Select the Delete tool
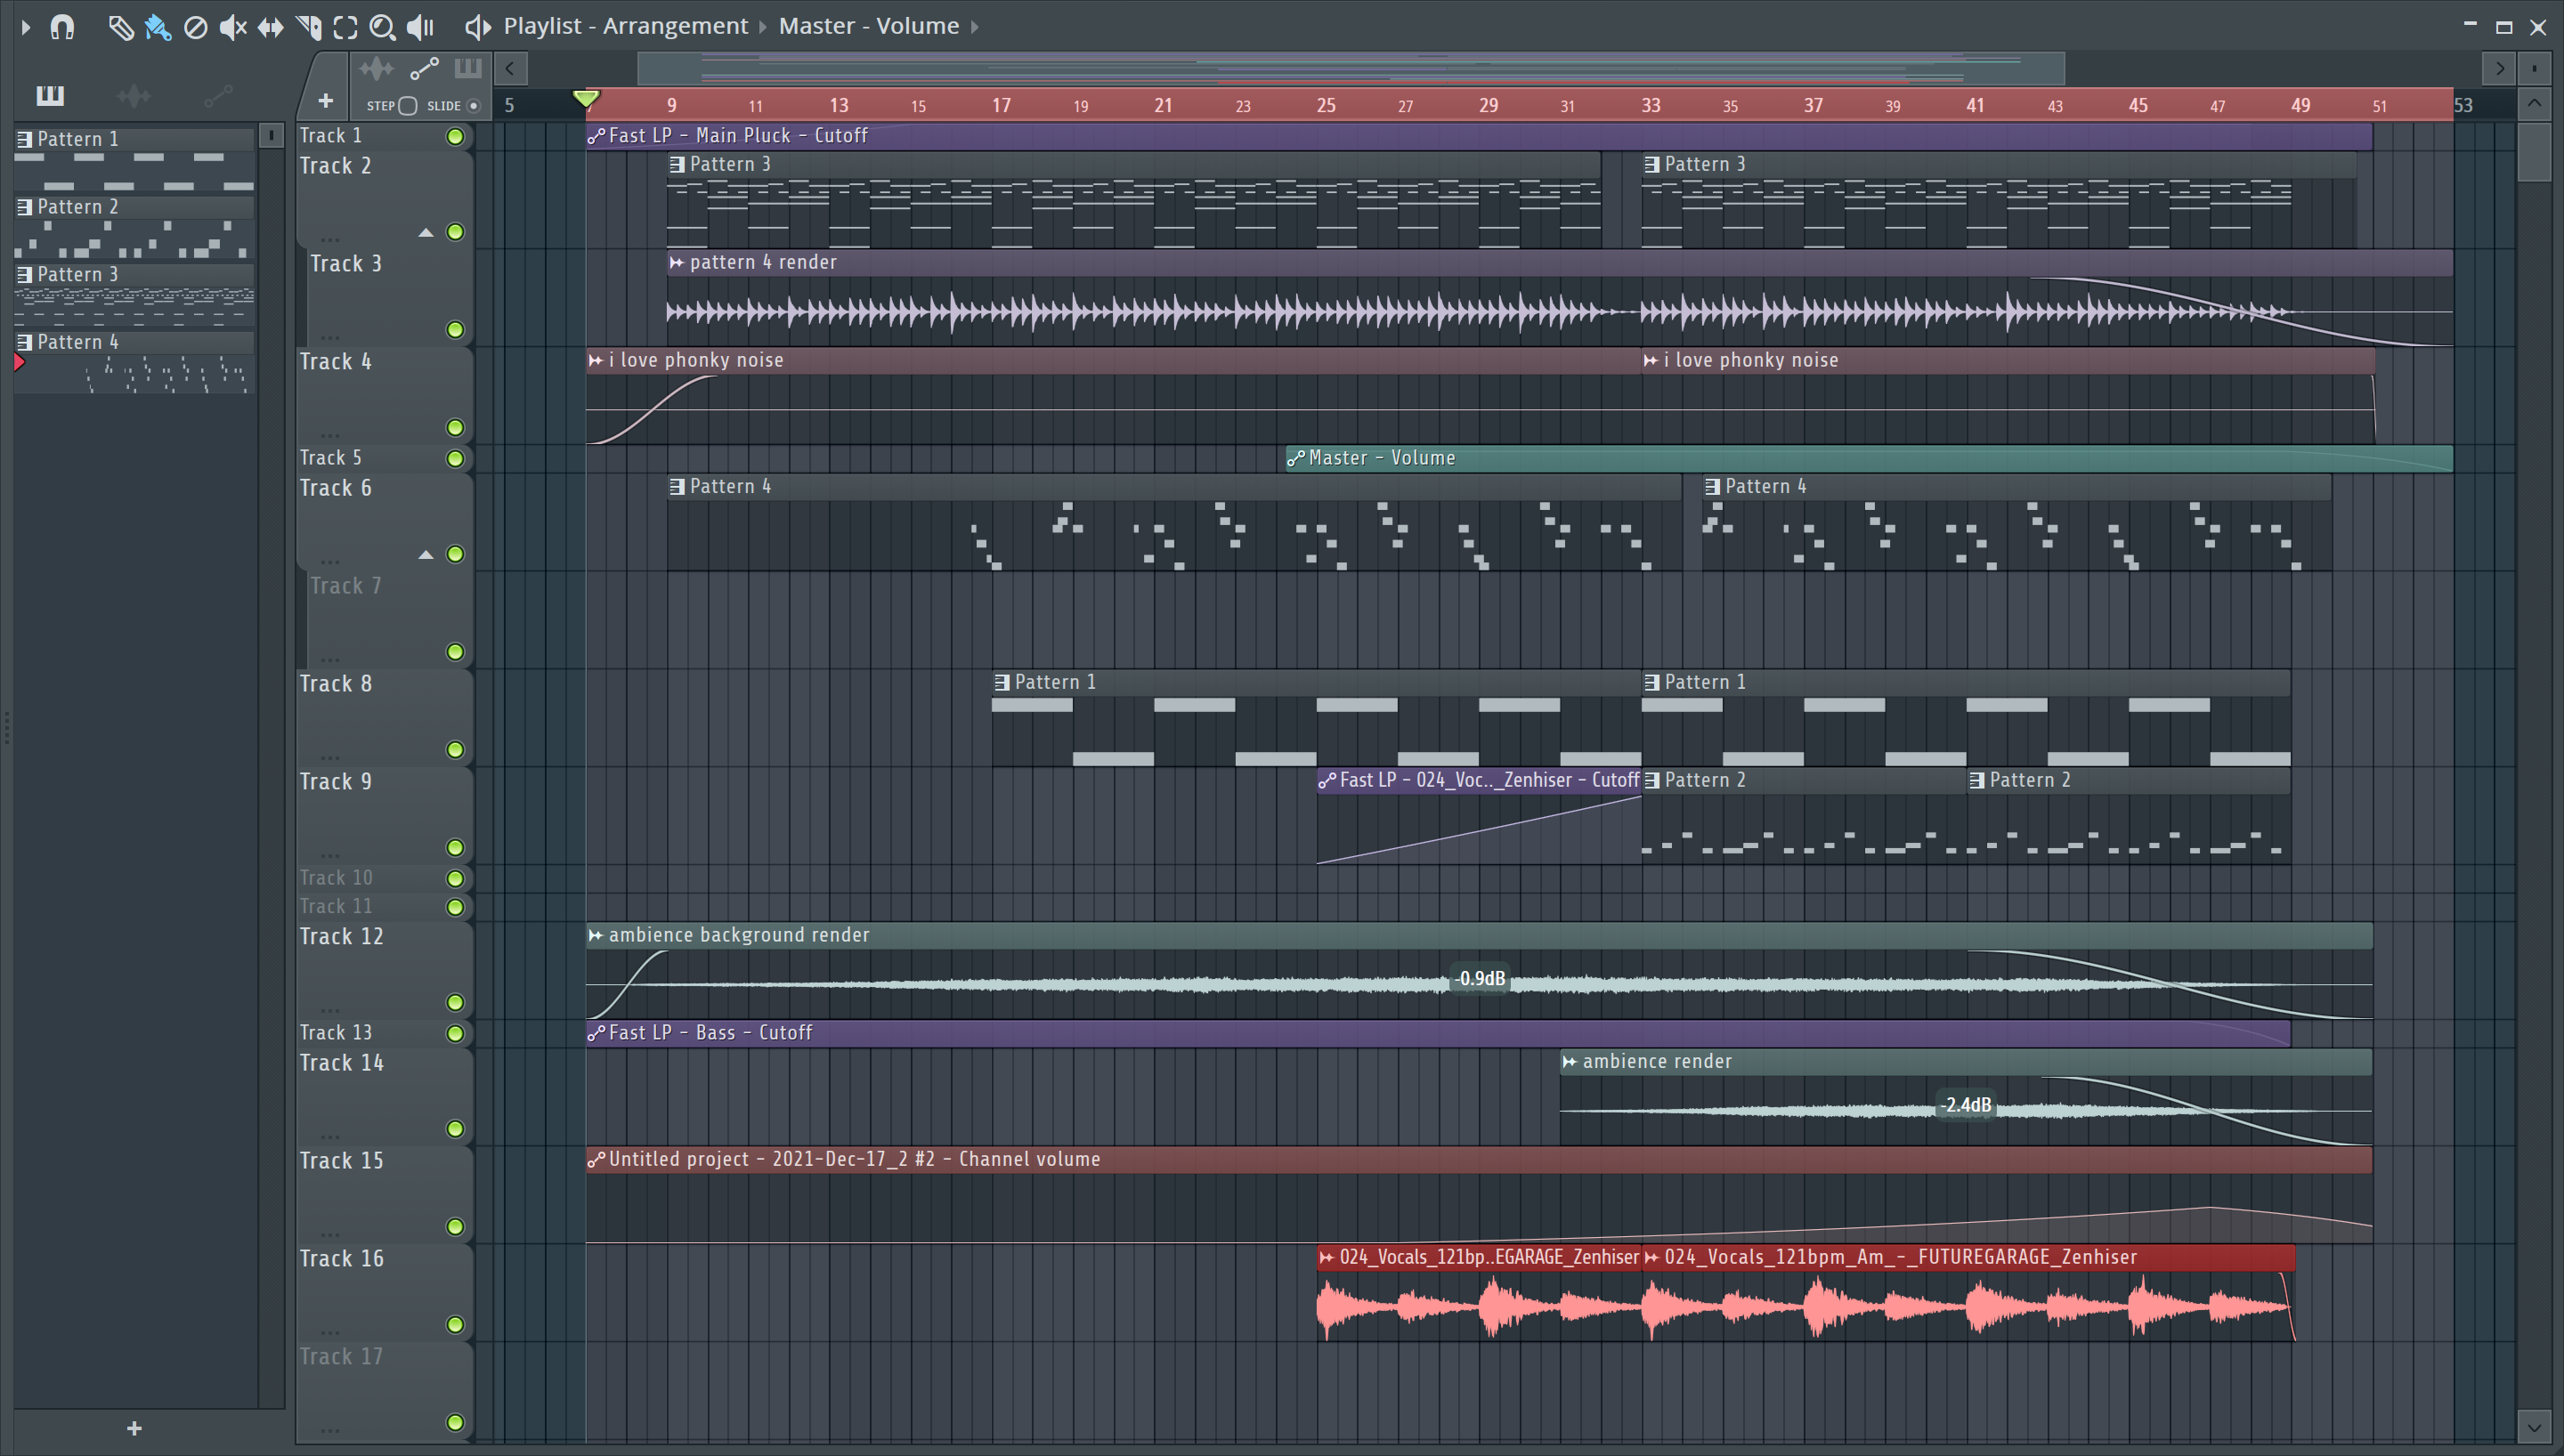This screenshot has height=1456, width=2564. [x=195, y=27]
